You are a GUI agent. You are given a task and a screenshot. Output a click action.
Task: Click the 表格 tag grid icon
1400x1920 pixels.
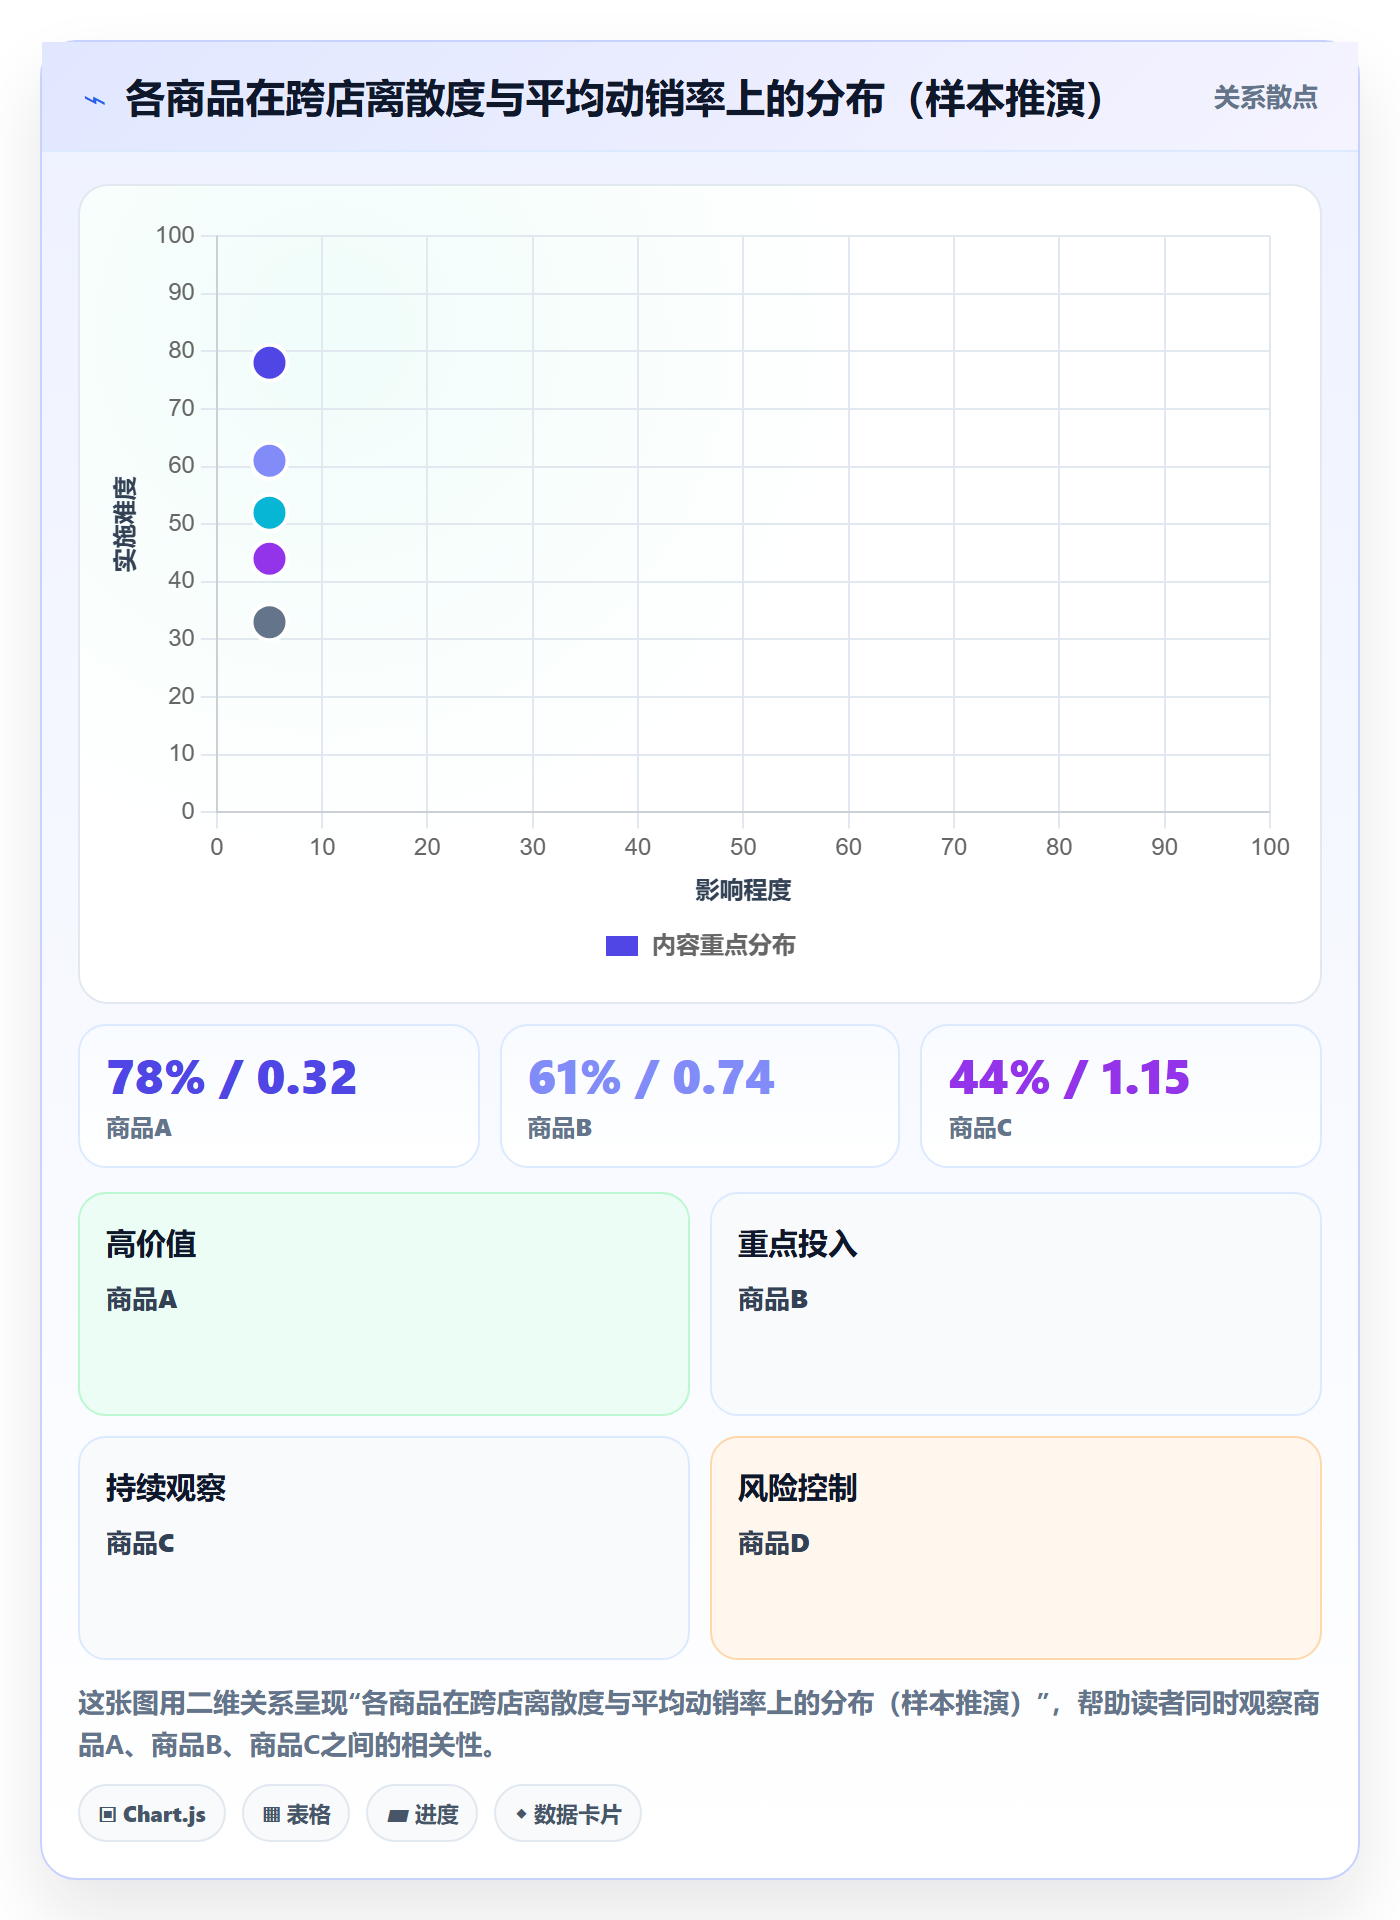coord(271,1814)
